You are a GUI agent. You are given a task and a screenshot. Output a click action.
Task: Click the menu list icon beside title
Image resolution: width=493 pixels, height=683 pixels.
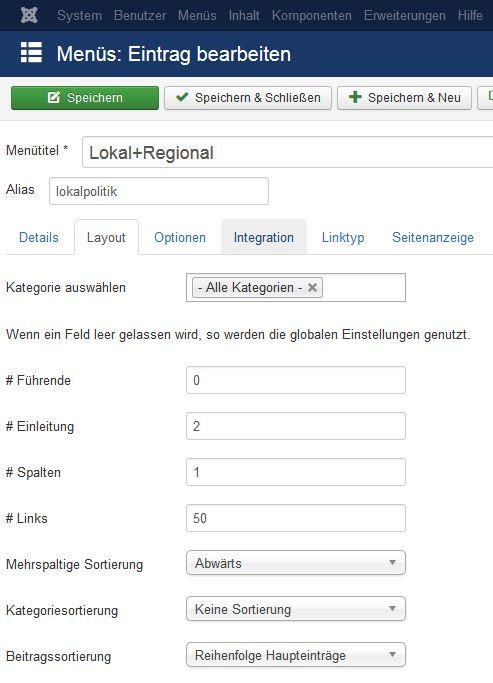(31, 53)
